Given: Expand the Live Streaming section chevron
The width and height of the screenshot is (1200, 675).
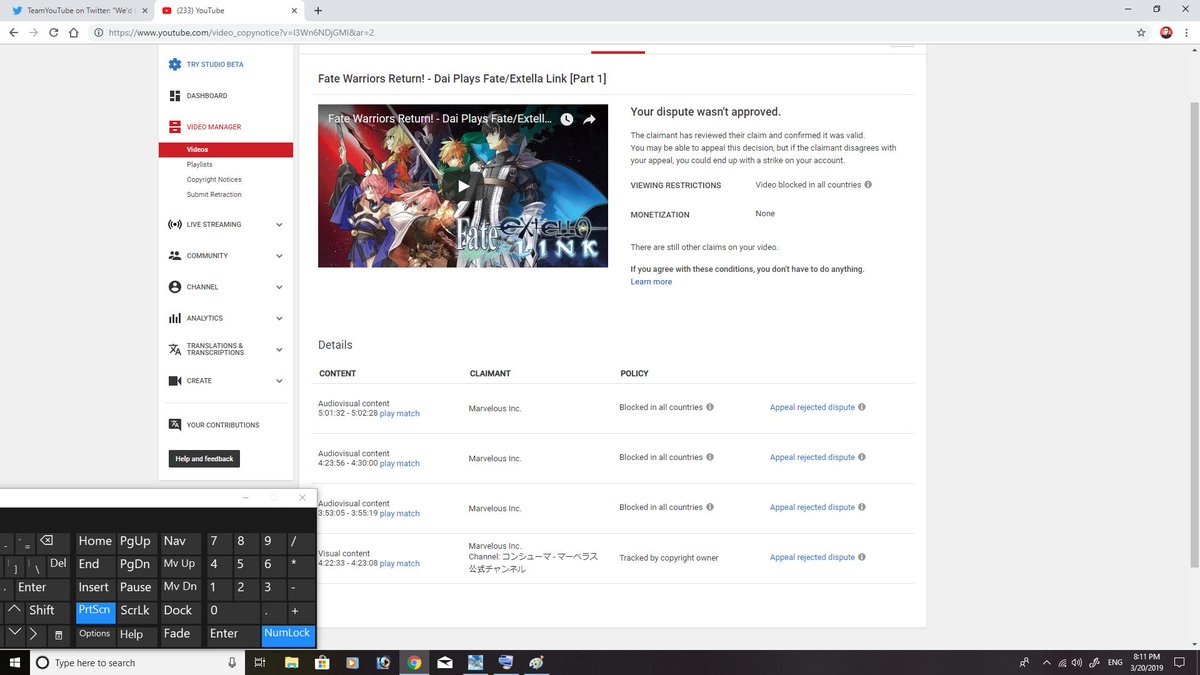Looking at the screenshot, I should 279,225.
